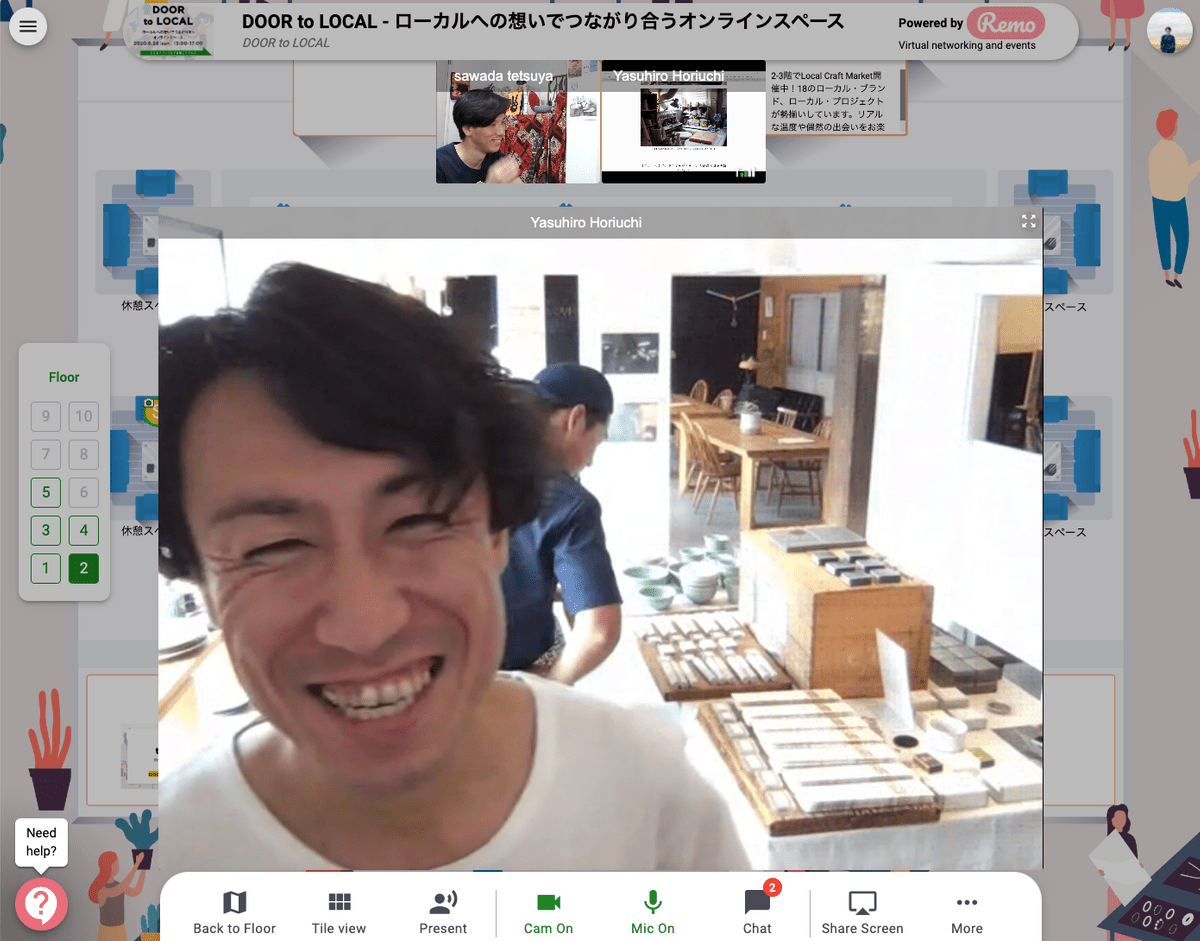Click the Floor panel label
Image resolution: width=1200 pixels, height=941 pixels.
tap(64, 377)
